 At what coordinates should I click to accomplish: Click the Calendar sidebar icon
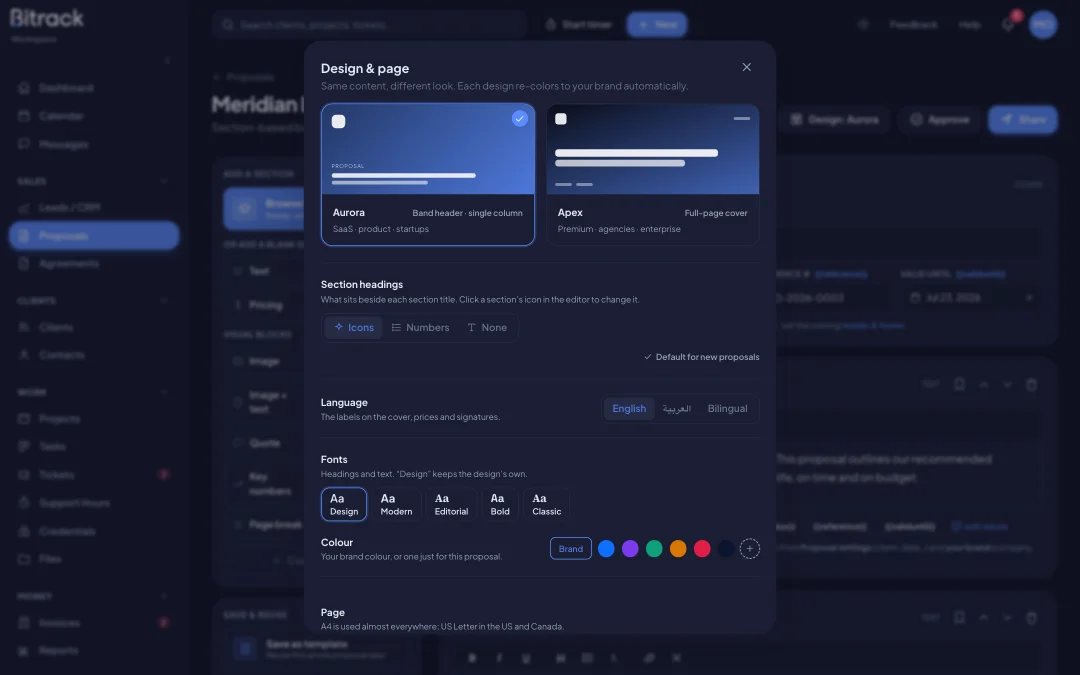[x=24, y=116]
